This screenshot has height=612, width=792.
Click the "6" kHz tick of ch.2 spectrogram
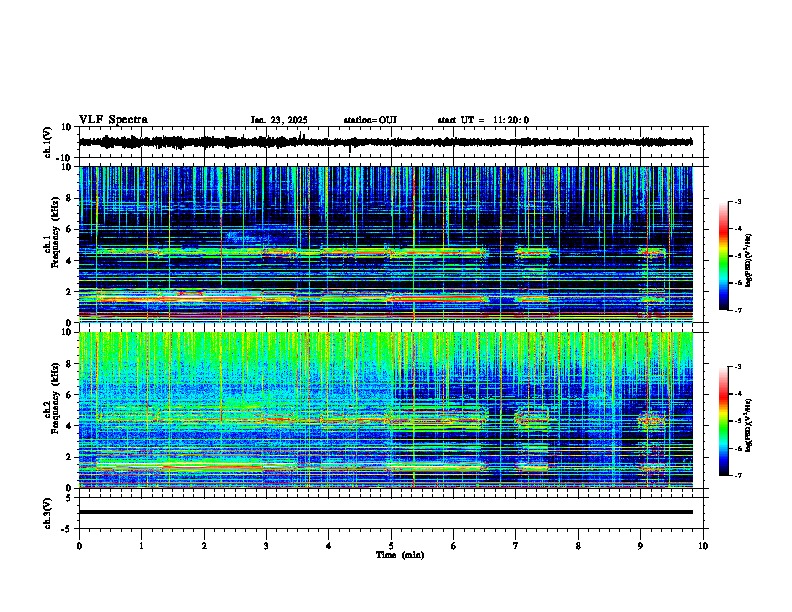pos(70,395)
